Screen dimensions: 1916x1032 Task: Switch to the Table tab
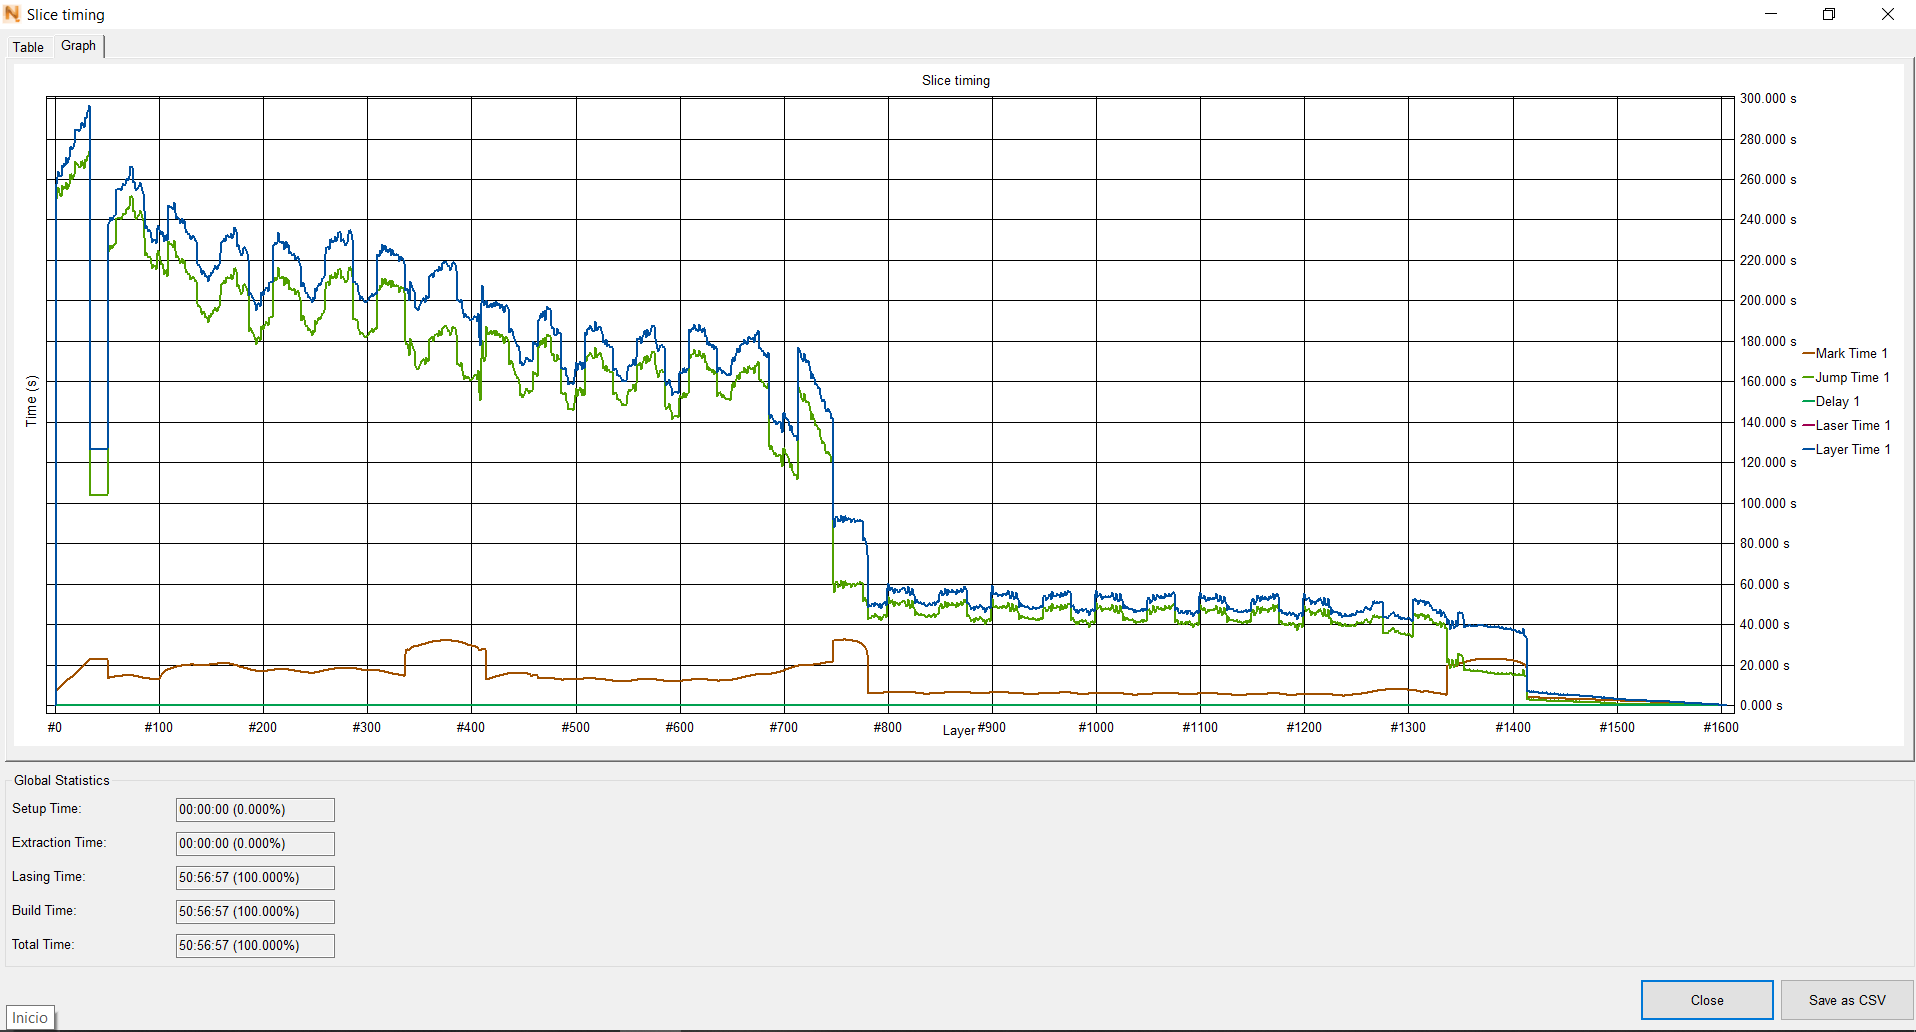tap(28, 47)
